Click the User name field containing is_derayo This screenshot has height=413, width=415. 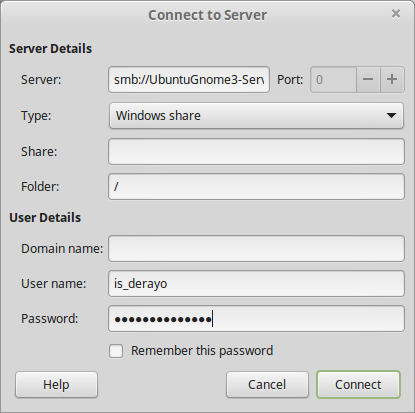(x=256, y=284)
